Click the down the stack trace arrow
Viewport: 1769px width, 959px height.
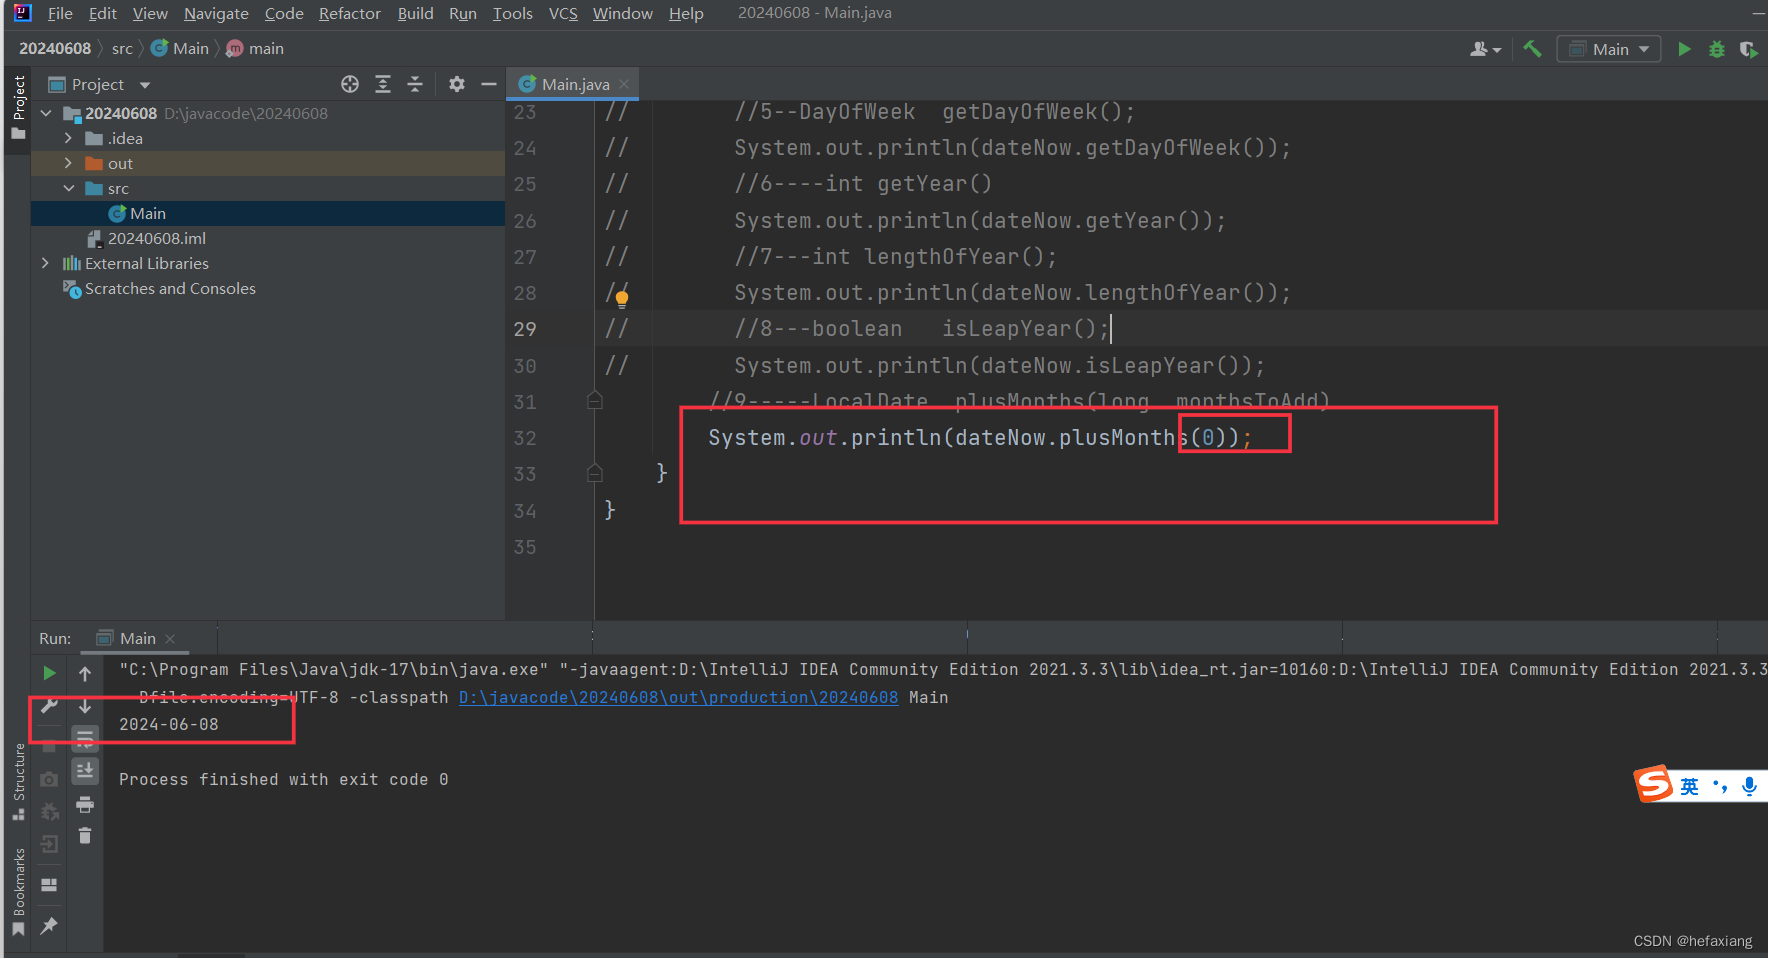tap(85, 706)
